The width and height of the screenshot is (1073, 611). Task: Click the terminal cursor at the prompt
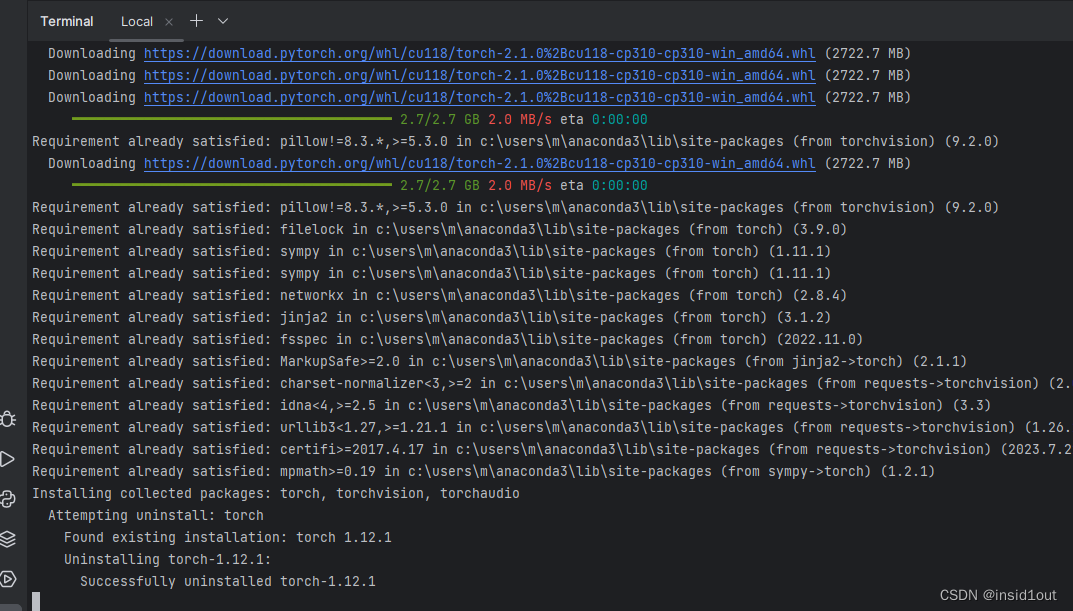tap(37, 600)
